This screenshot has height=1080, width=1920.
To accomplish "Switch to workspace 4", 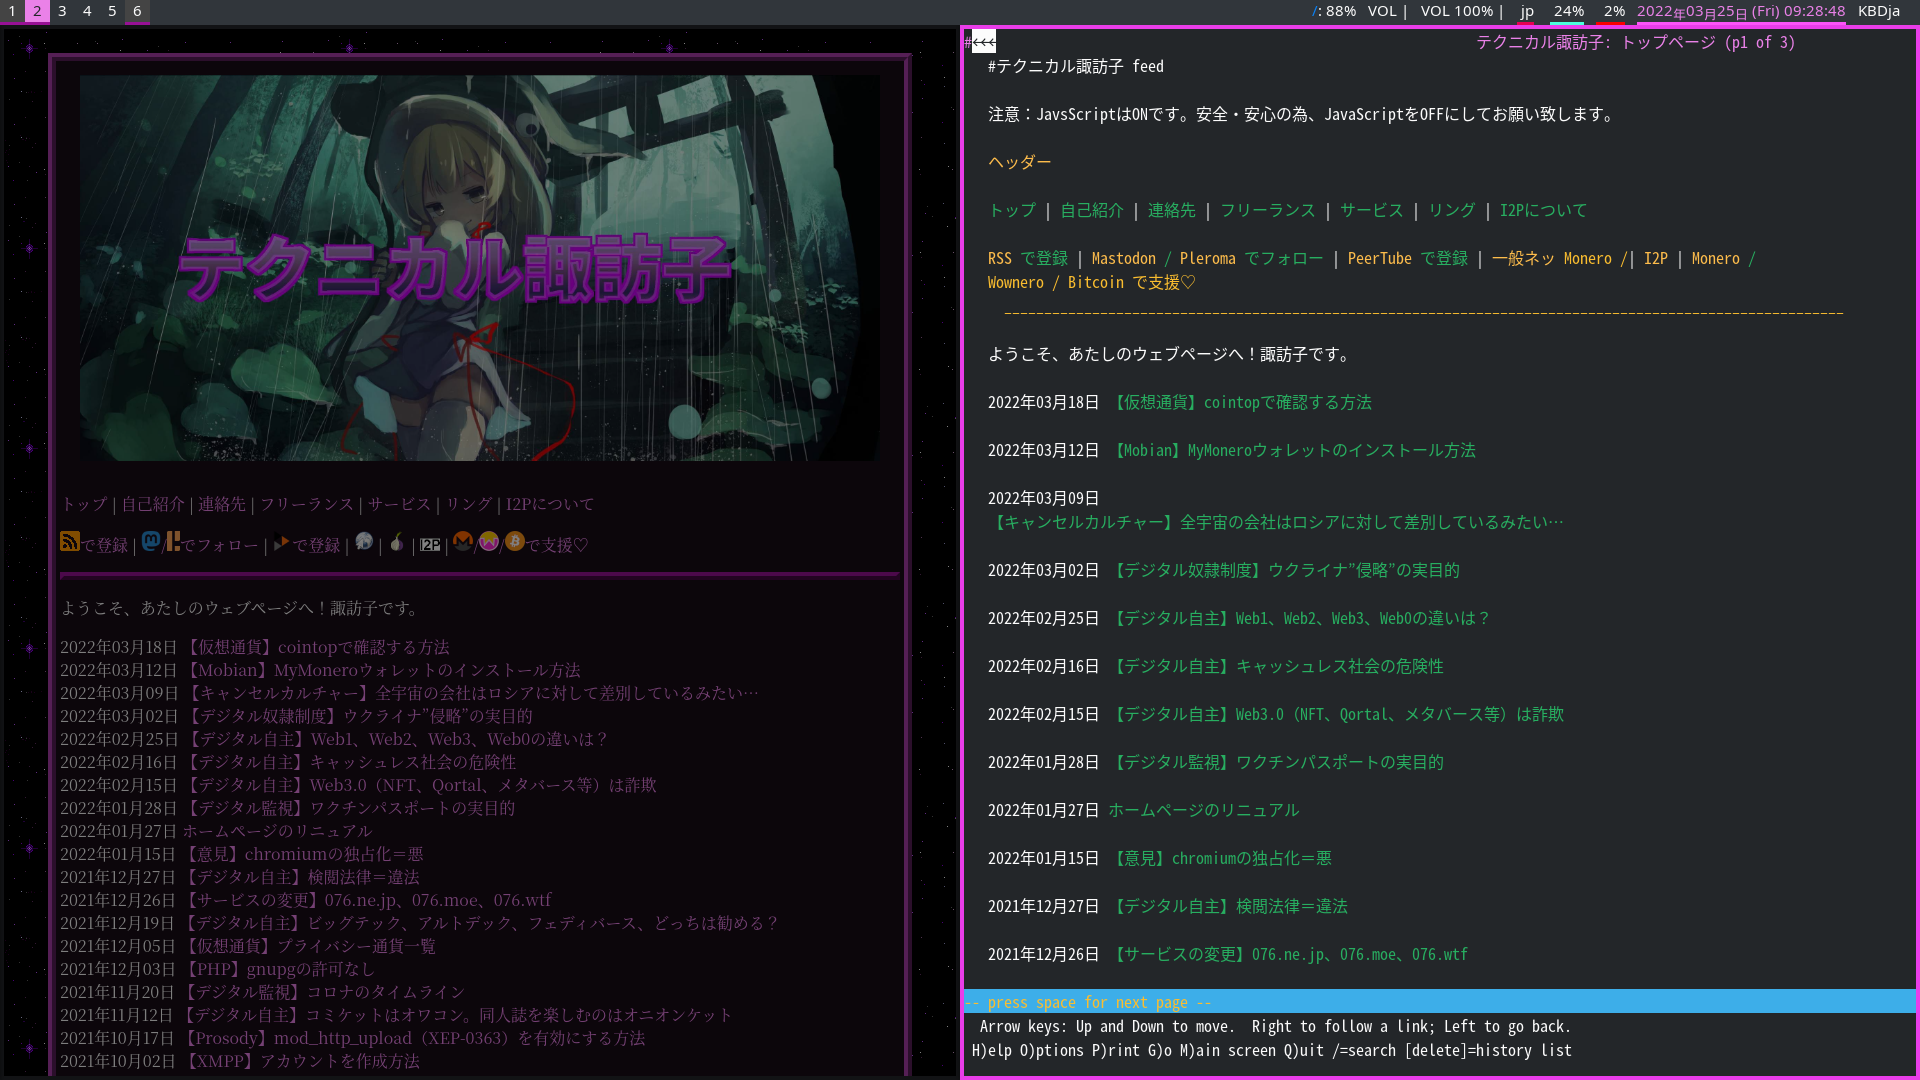I will coord(87,11).
